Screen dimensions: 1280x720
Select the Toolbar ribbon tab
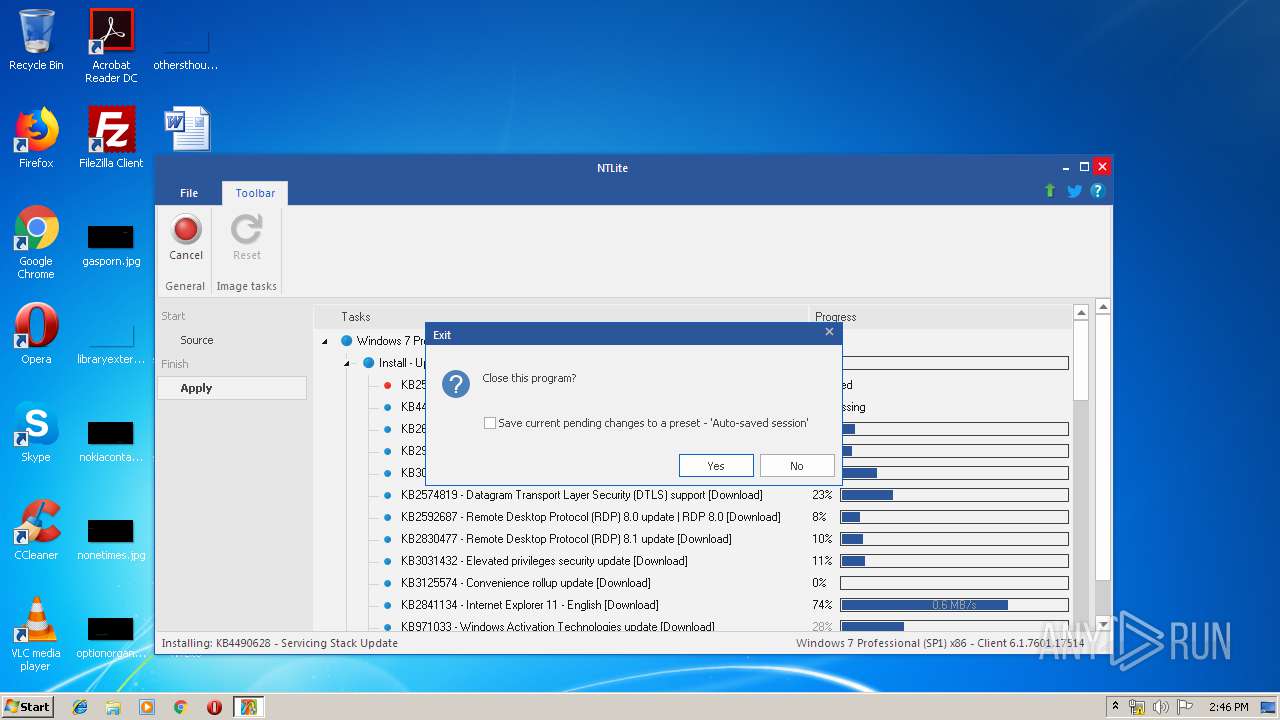[255, 193]
